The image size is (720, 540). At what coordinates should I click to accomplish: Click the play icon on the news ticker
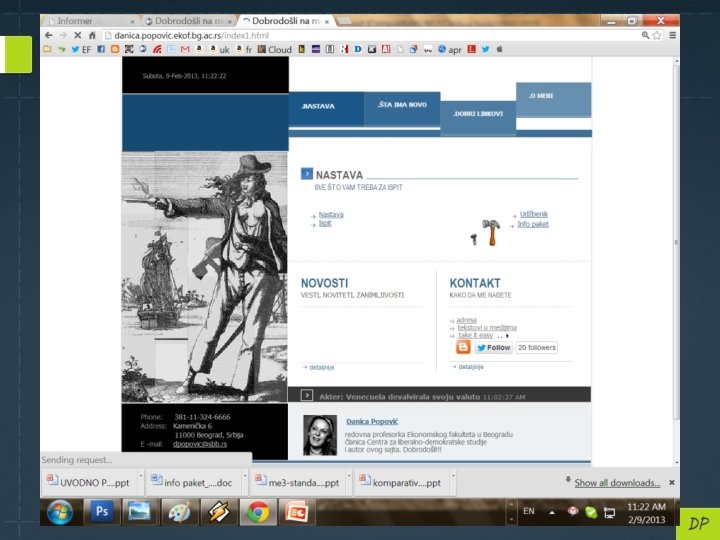[x=306, y=395]
